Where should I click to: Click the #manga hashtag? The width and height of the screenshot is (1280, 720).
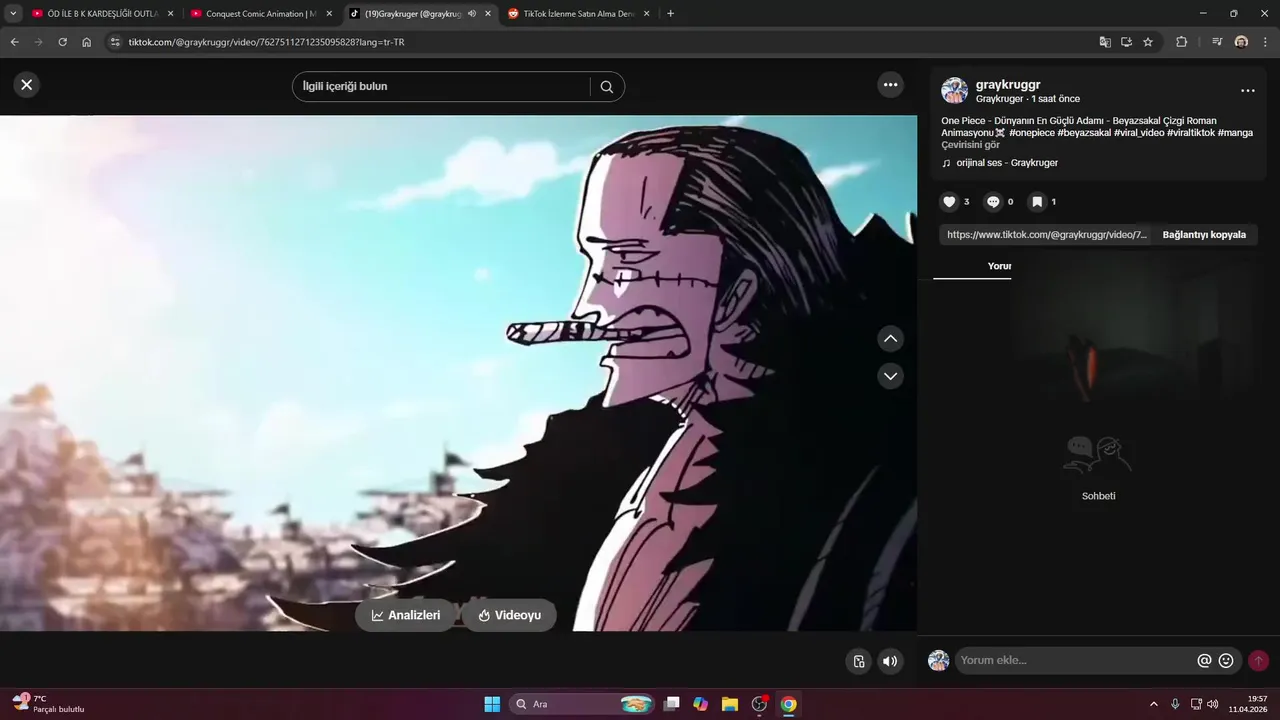pos(1235,133)
